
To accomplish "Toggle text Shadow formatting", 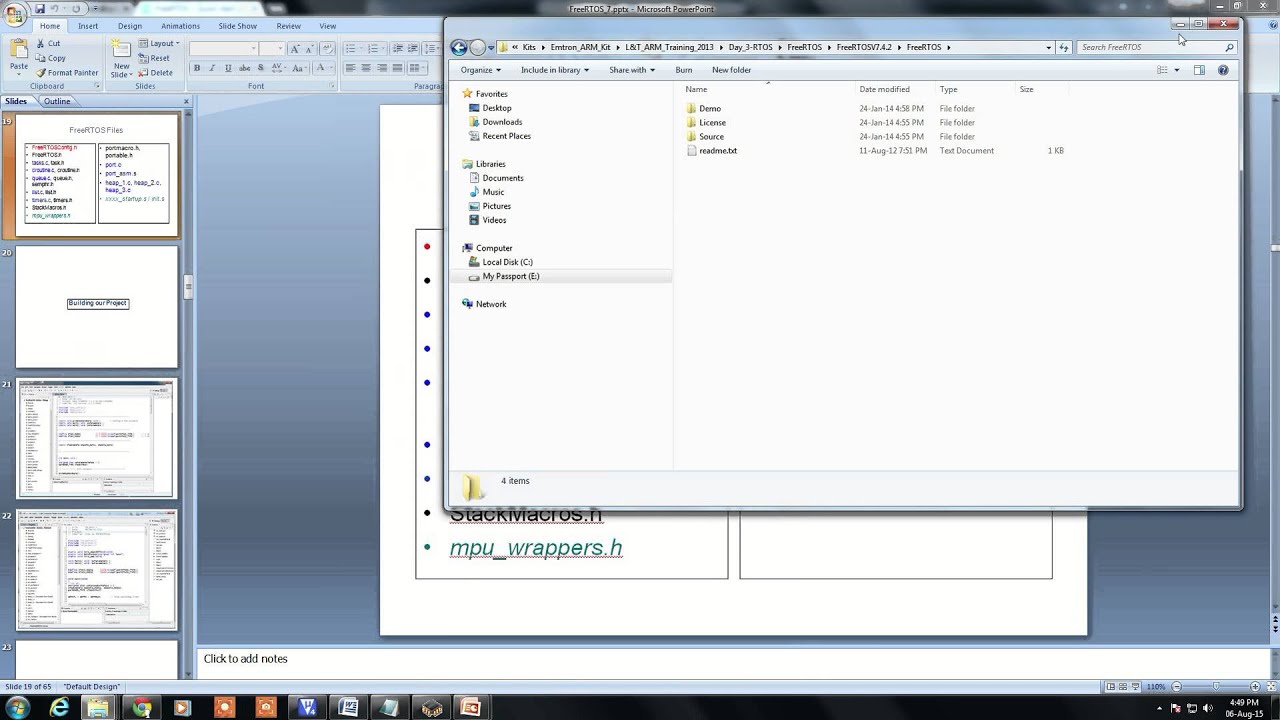I will click(x=260, y=68).
